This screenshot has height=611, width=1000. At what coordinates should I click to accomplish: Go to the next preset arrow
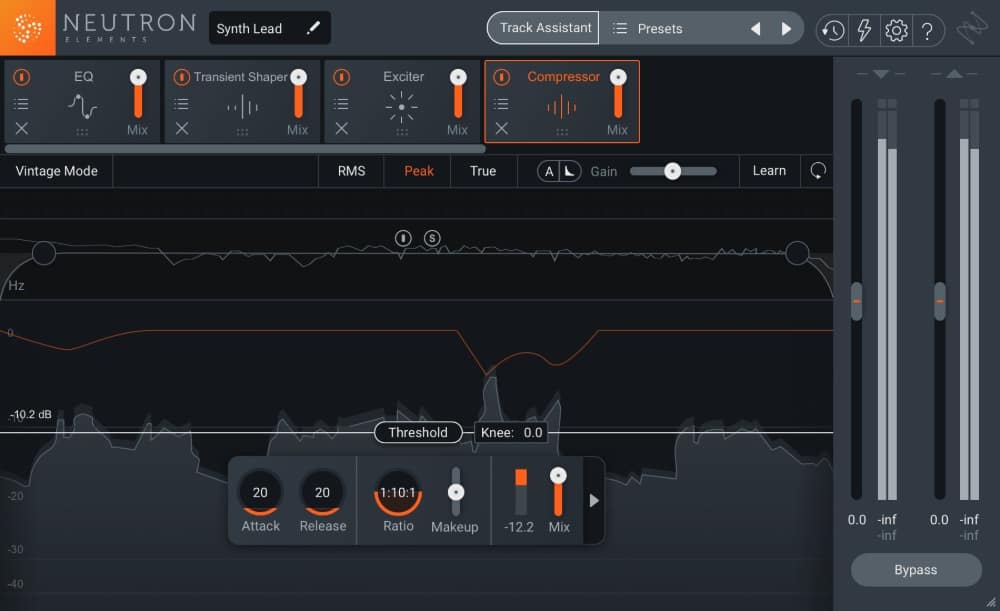[786, 29]
